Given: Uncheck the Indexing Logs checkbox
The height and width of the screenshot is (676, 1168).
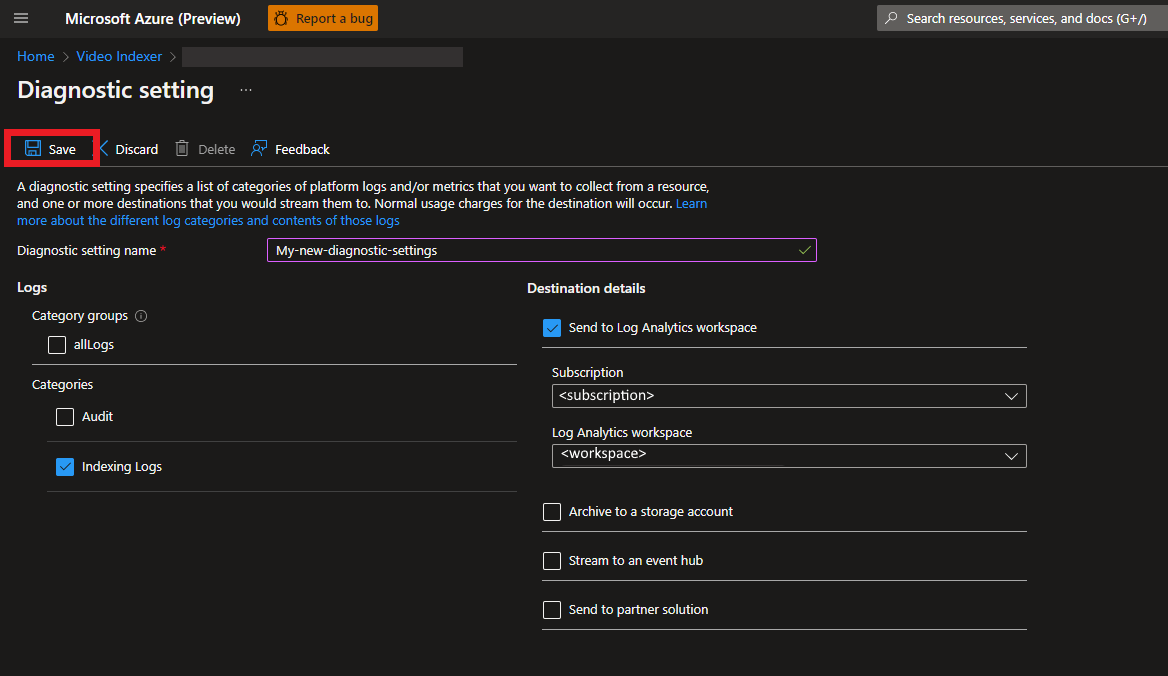Looking at the screenshot, I should coord(65,467).
